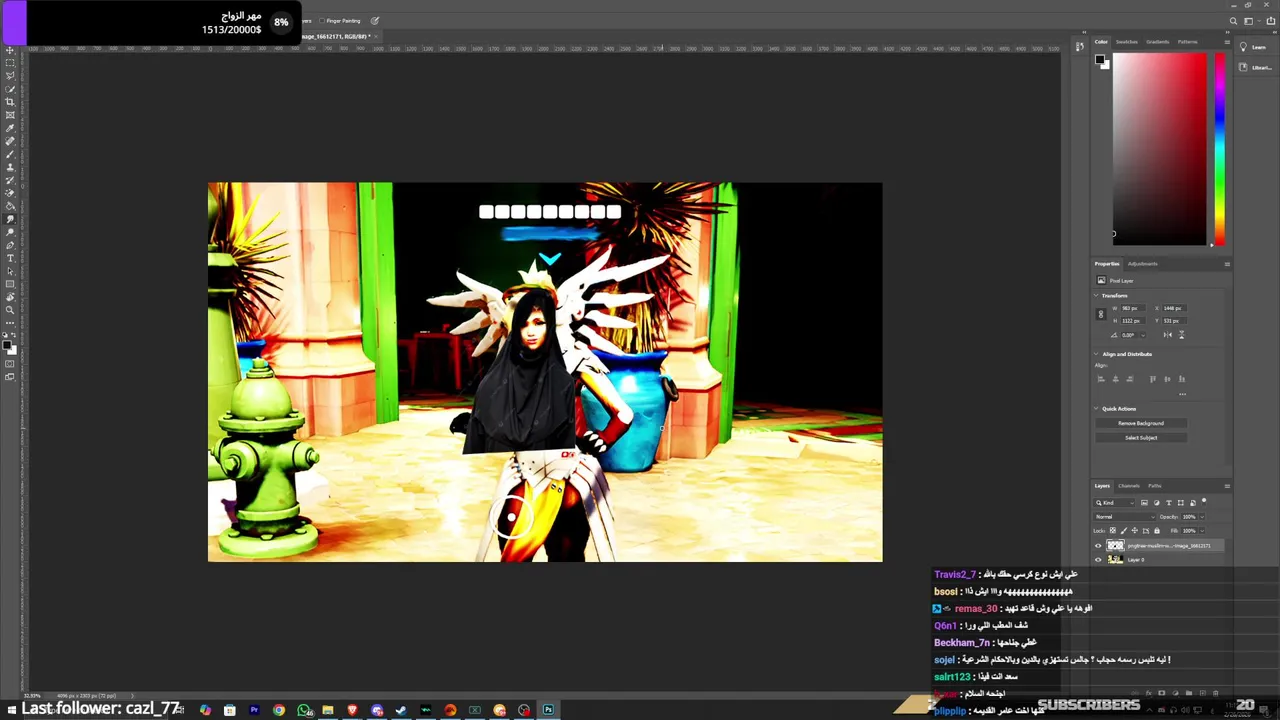The height and width of the screenshot is (720, 1280).
Task: Click the foreground color swatch in toolbar
Action: point(7,345)
